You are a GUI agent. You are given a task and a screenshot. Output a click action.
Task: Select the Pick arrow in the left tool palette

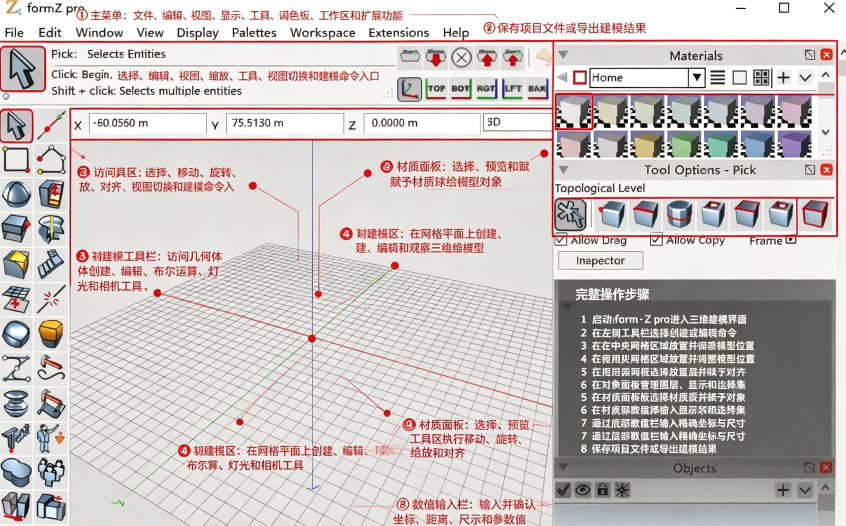[16, 126]
